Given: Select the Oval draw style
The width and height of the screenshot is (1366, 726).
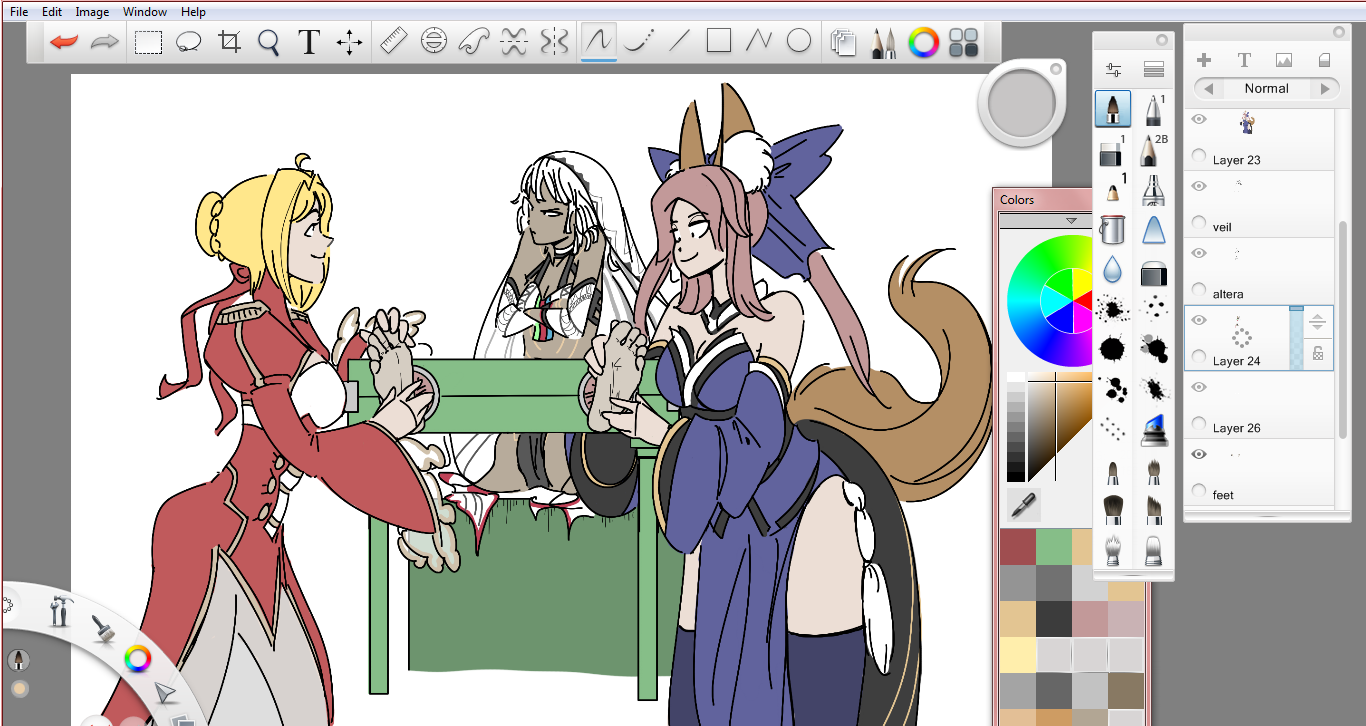Looking at the screenshot, I should [798, 41].
